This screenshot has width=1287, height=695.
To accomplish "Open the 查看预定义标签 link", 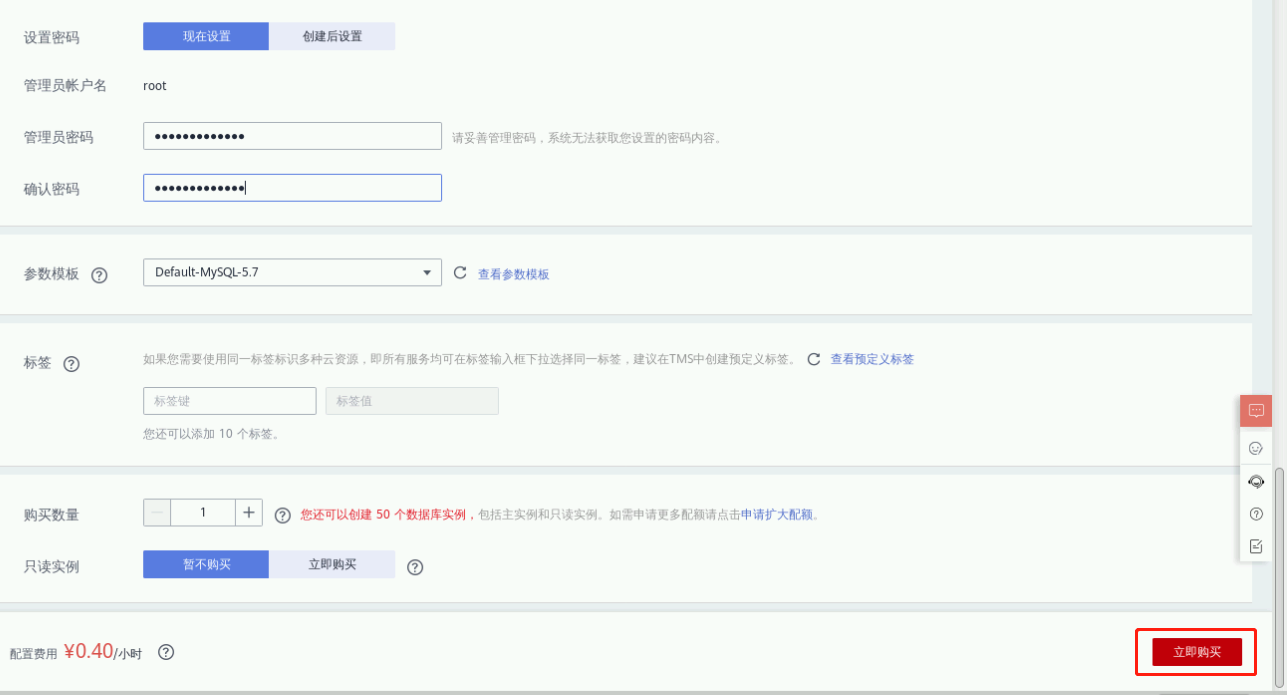I will pos(872,359).
